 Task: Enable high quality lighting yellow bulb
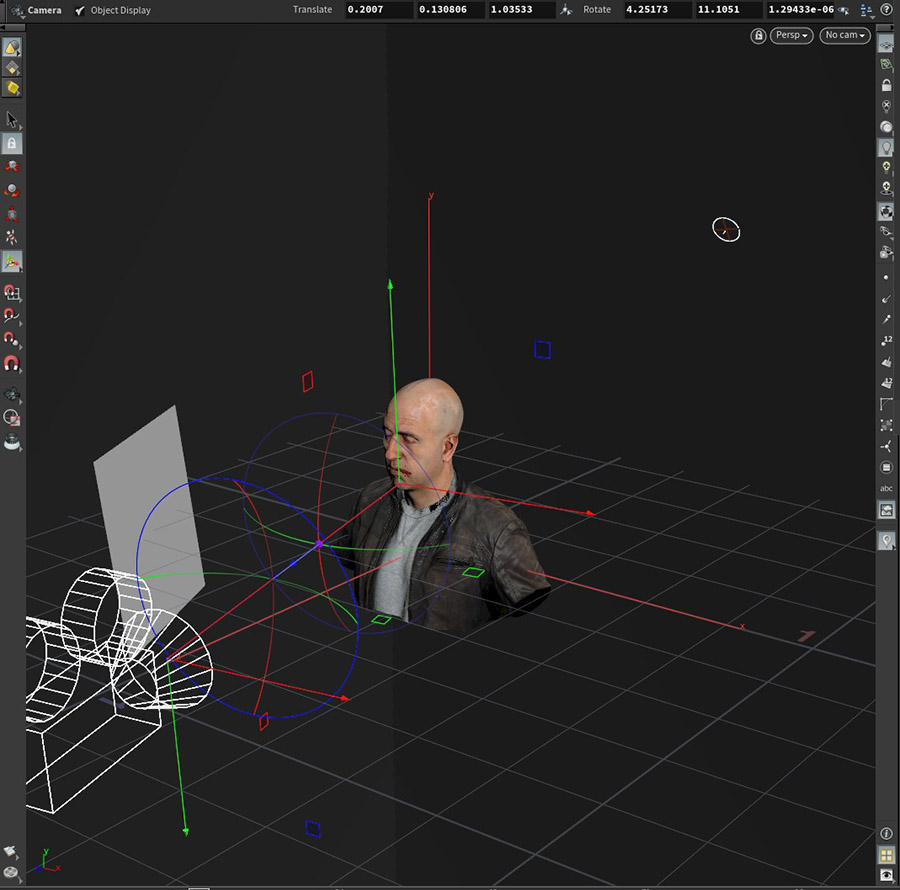(x=886, y=168)
